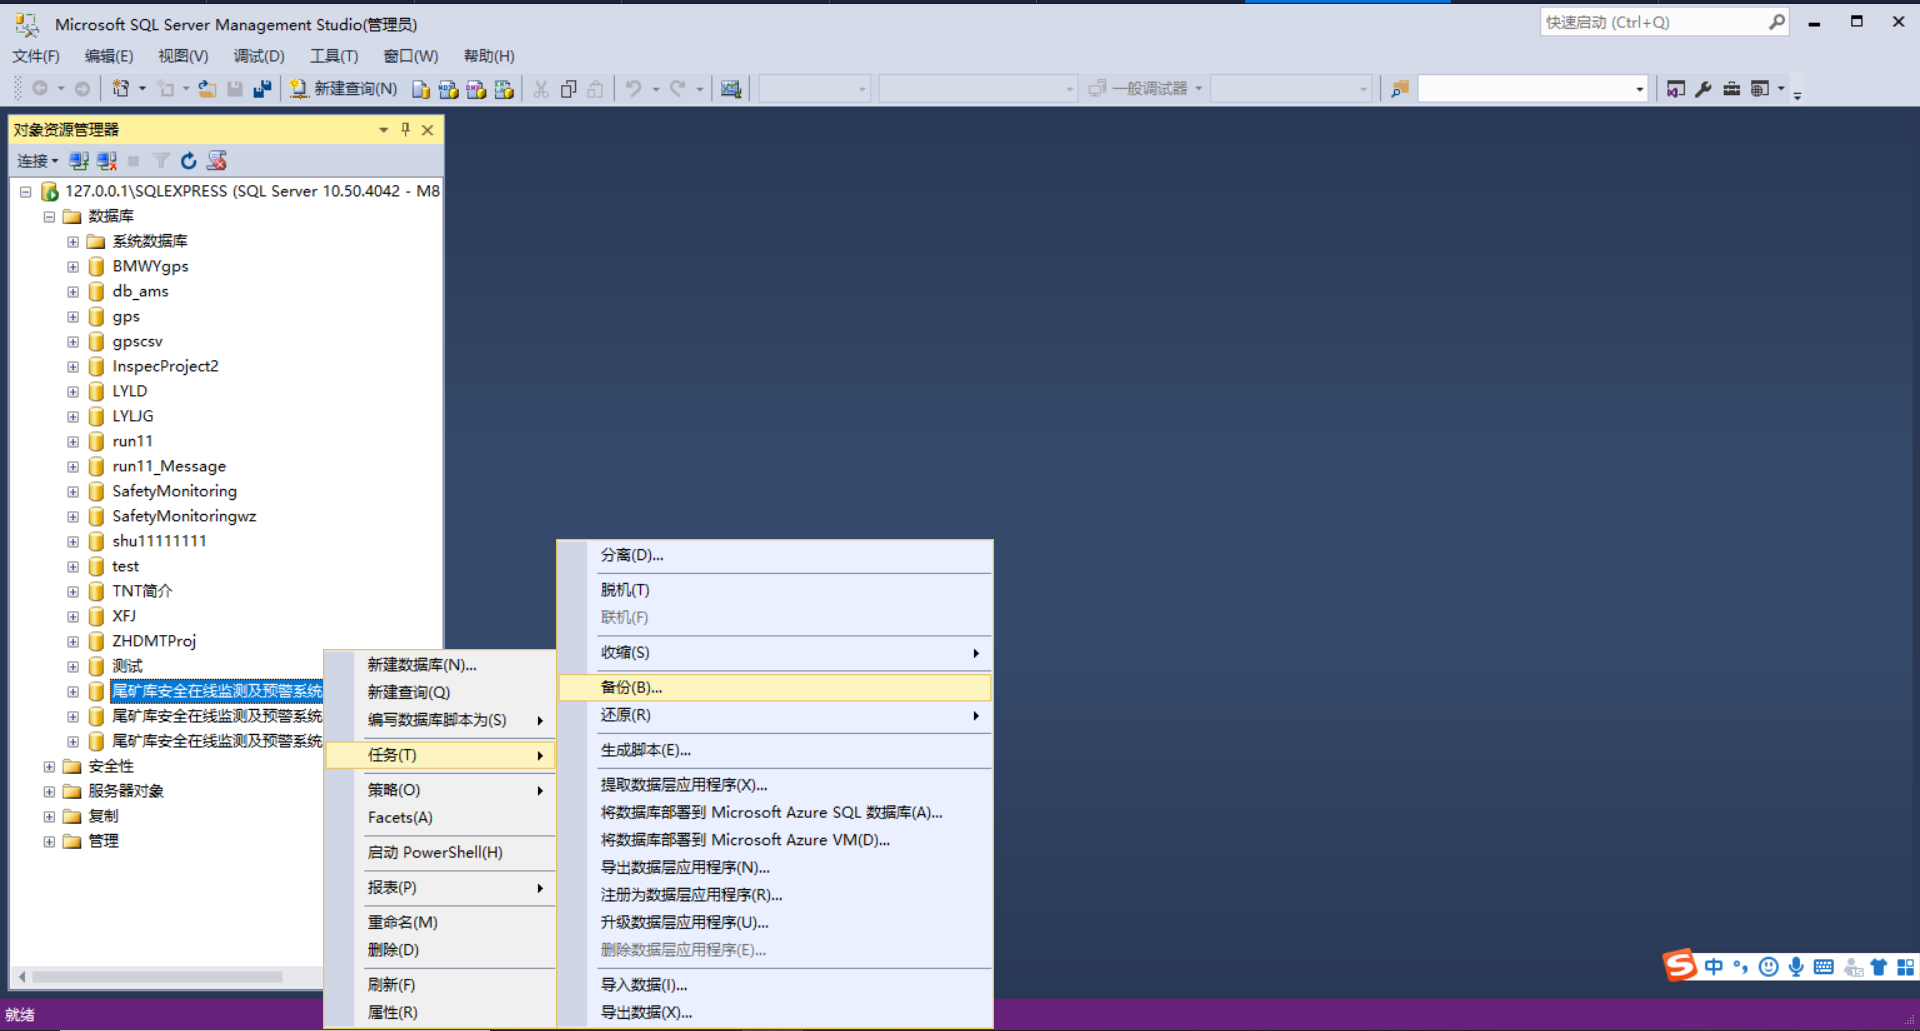
Task: Collapse the 127.0.0.1\SQLEXPRESS server node
Action: (25, 191)
